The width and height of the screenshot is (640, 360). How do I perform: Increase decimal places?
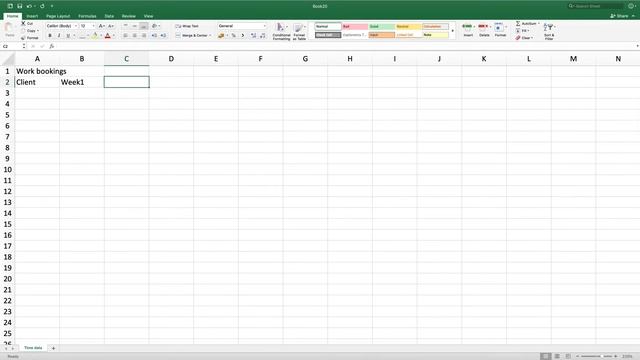[253, 36]
